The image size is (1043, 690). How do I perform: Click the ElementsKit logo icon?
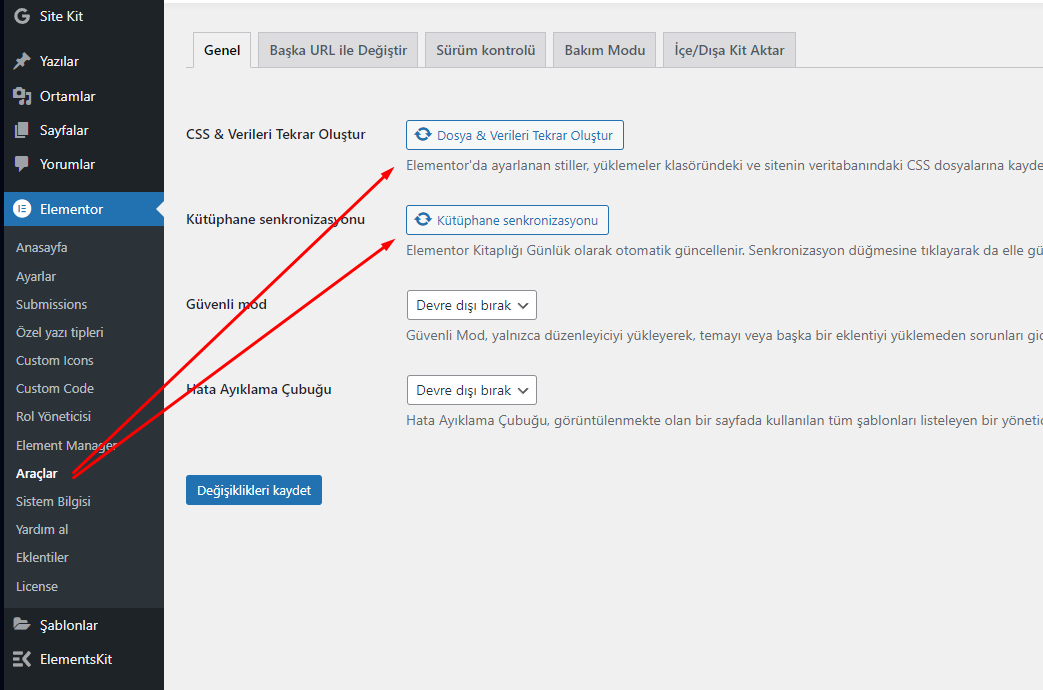pos(22,659)
